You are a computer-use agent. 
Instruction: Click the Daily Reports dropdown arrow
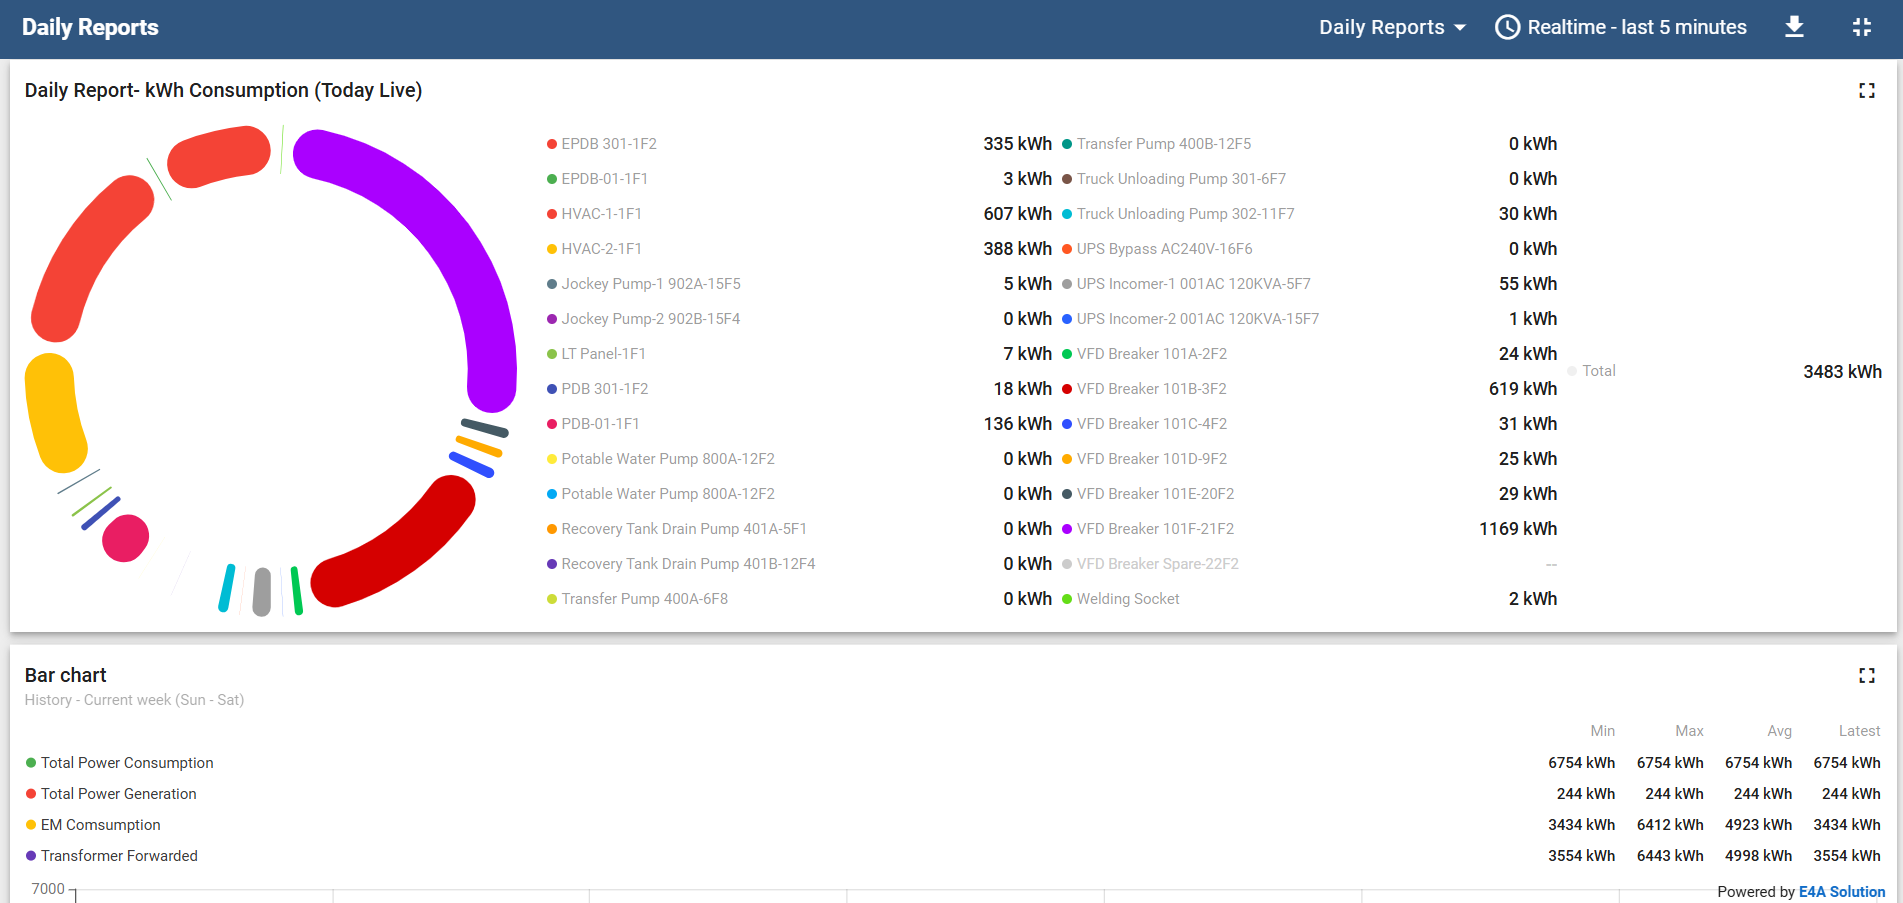click(1460, 28)
